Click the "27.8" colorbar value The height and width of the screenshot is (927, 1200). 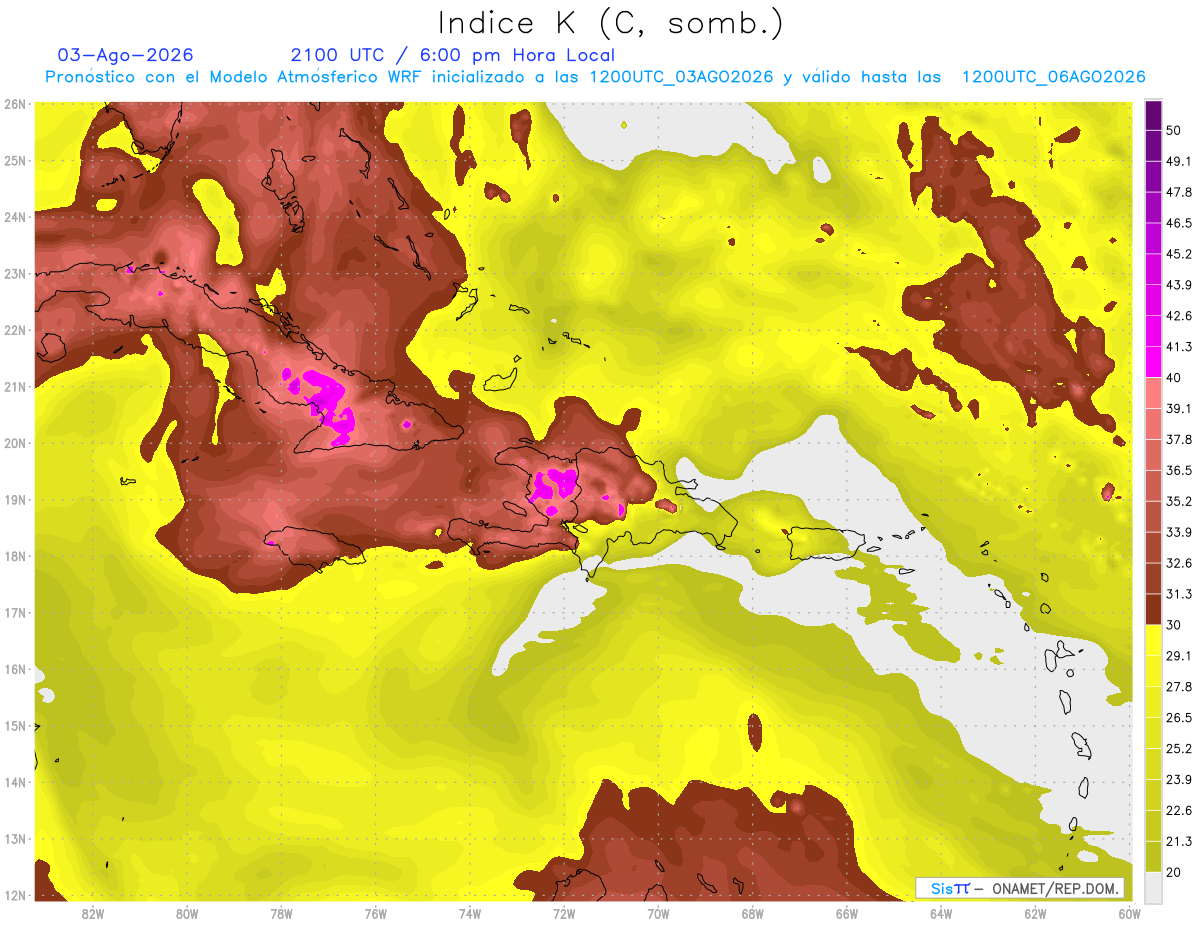1179,687
